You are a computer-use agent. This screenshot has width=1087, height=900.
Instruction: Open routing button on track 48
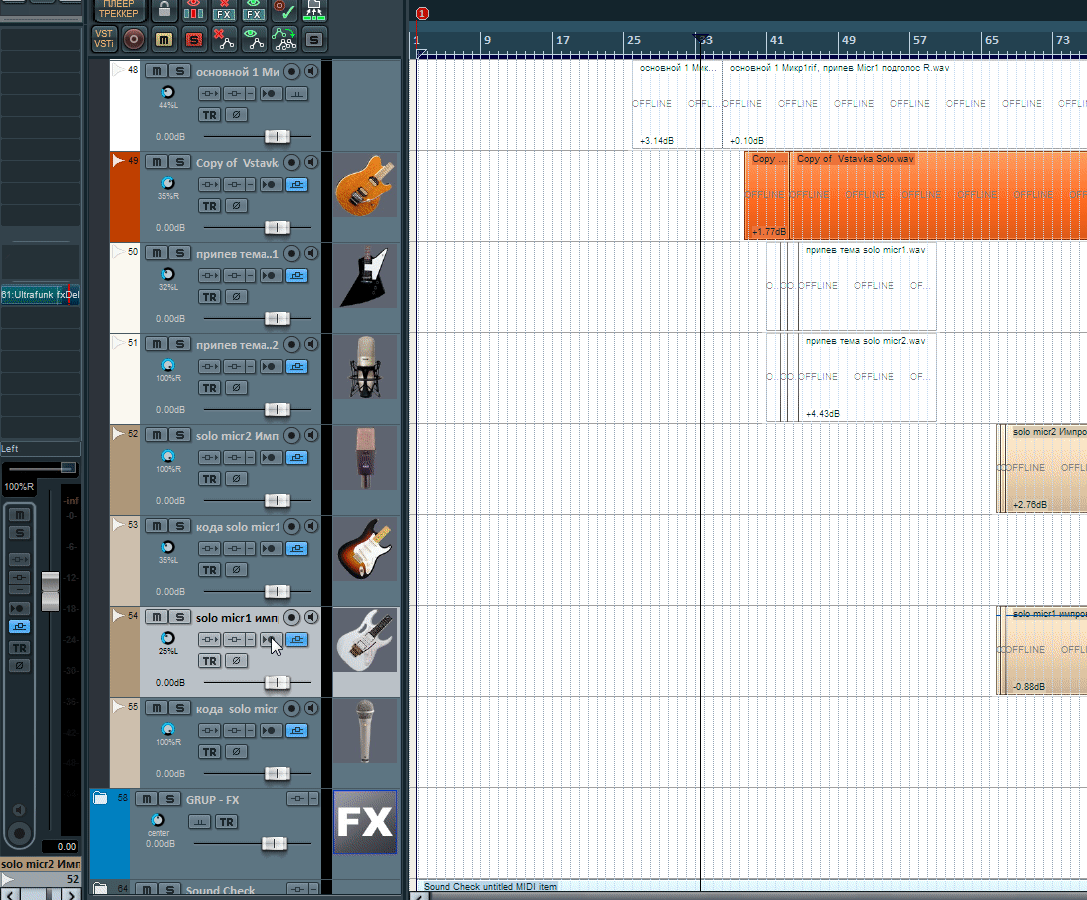[209, 94]
